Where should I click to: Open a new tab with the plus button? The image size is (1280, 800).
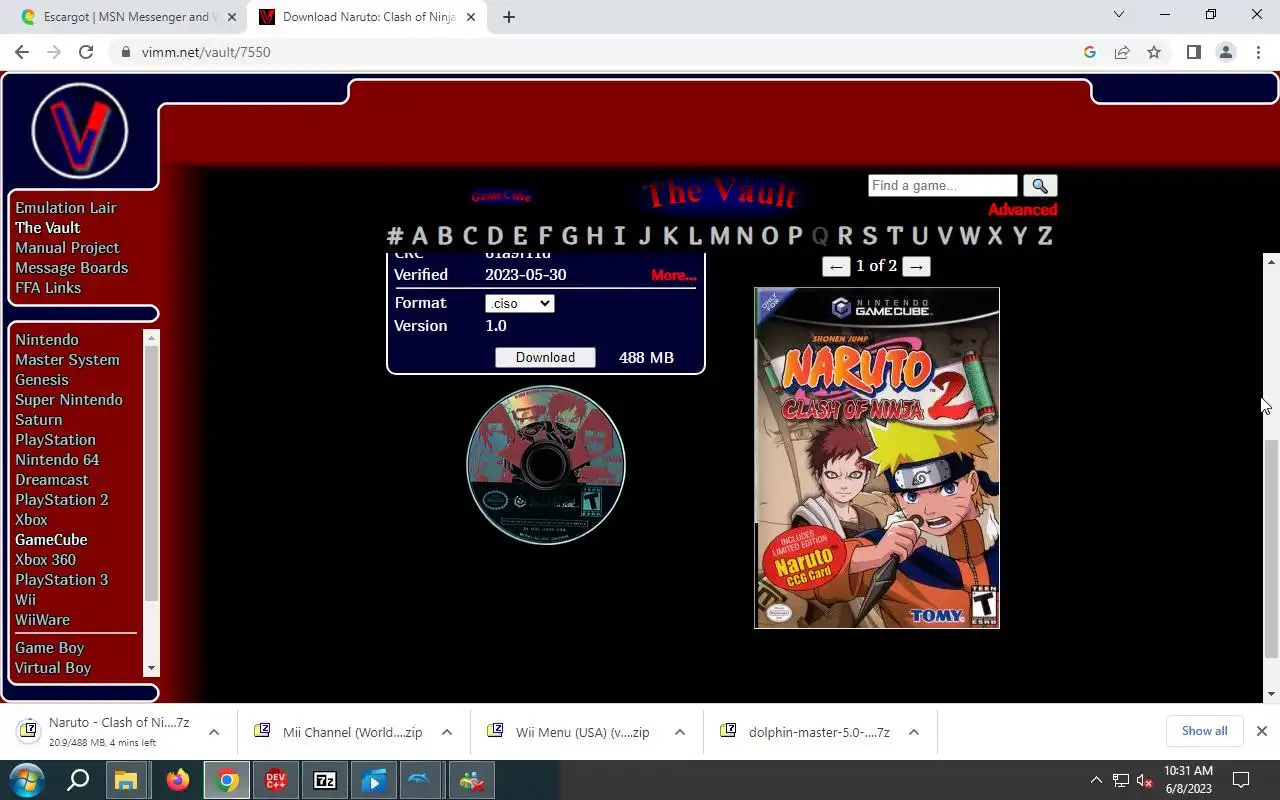coord(509,17)
